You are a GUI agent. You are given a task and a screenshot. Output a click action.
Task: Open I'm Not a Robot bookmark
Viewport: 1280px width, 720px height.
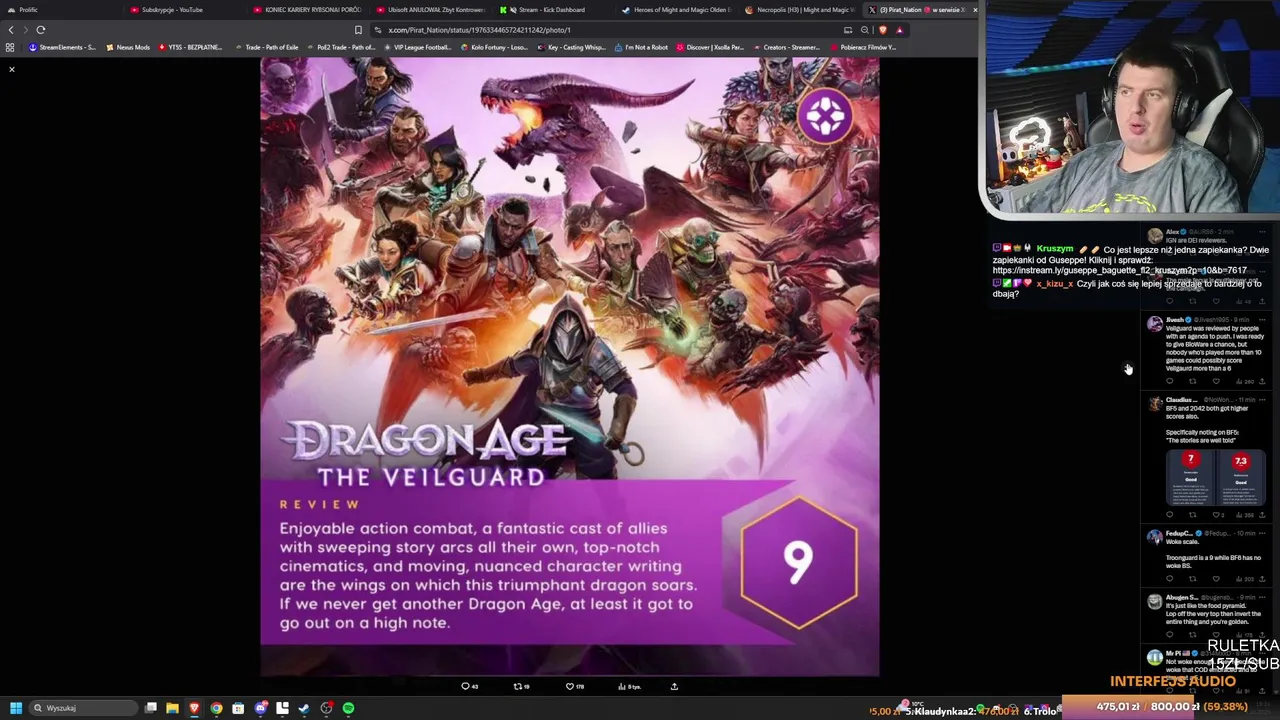[641, 47]
